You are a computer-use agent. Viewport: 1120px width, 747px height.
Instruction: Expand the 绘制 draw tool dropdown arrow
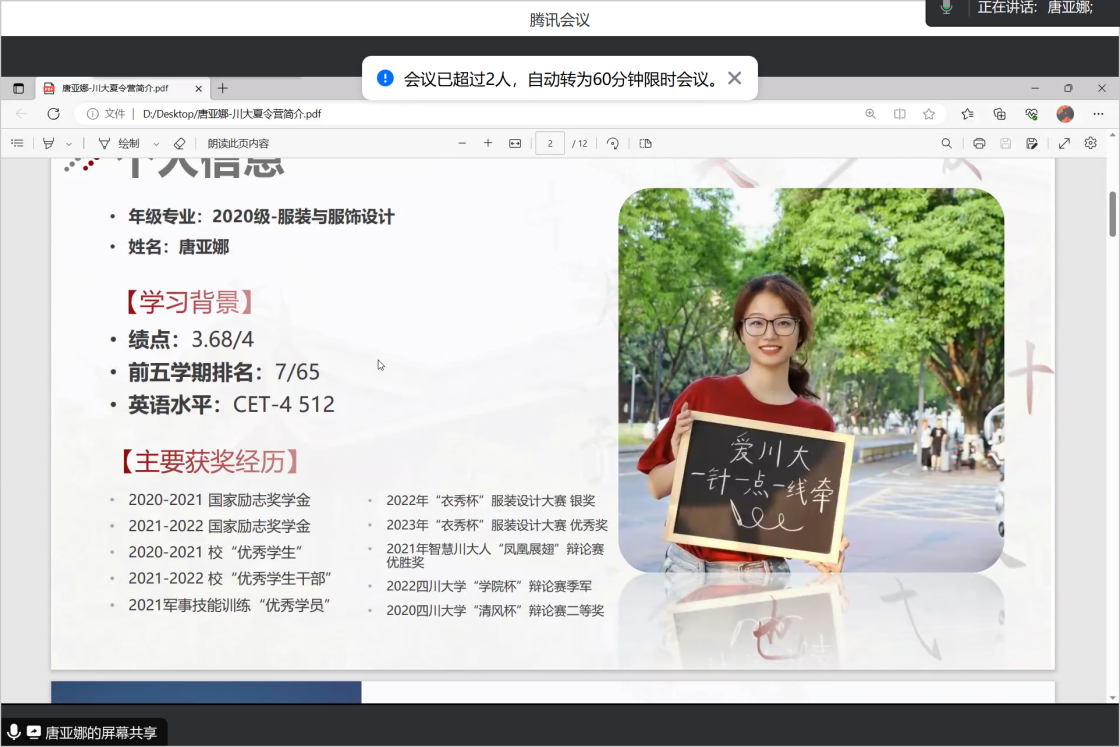[x=156, y=144]
